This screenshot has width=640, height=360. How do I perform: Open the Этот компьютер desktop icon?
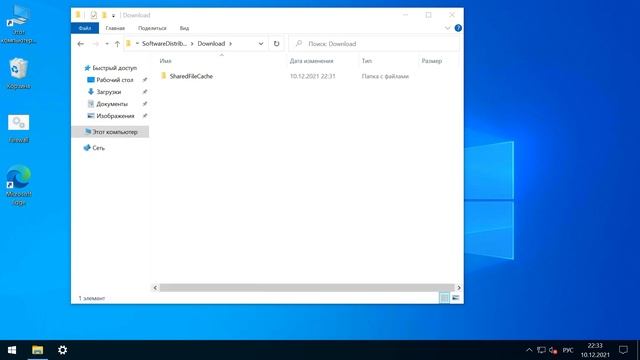pyautogui.click(x=18, y=24)
